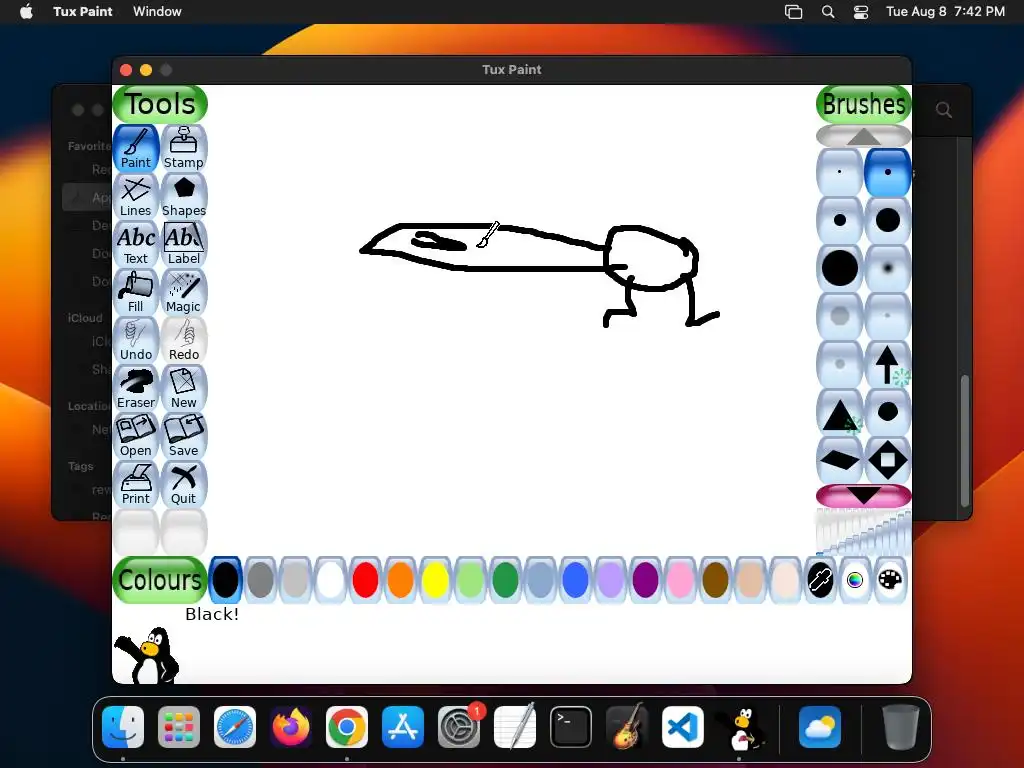Choose the black parallelogram brush

pyautogui.click(x=840, y=460)
